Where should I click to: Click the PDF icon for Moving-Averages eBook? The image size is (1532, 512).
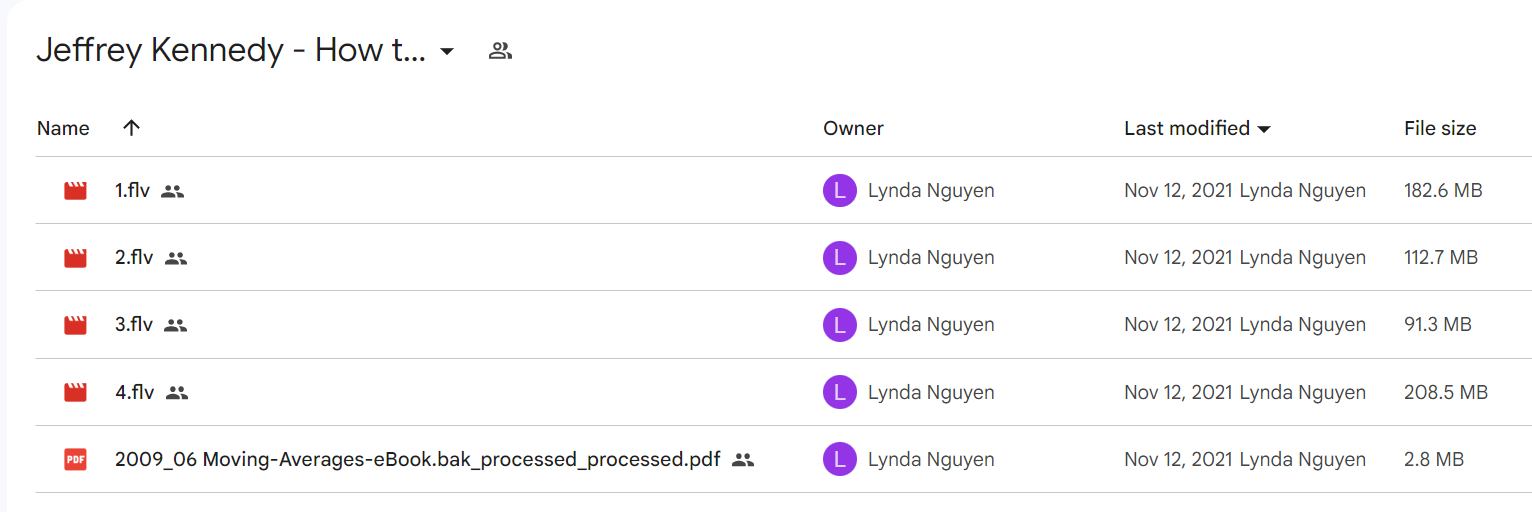(x=75, y=460)
